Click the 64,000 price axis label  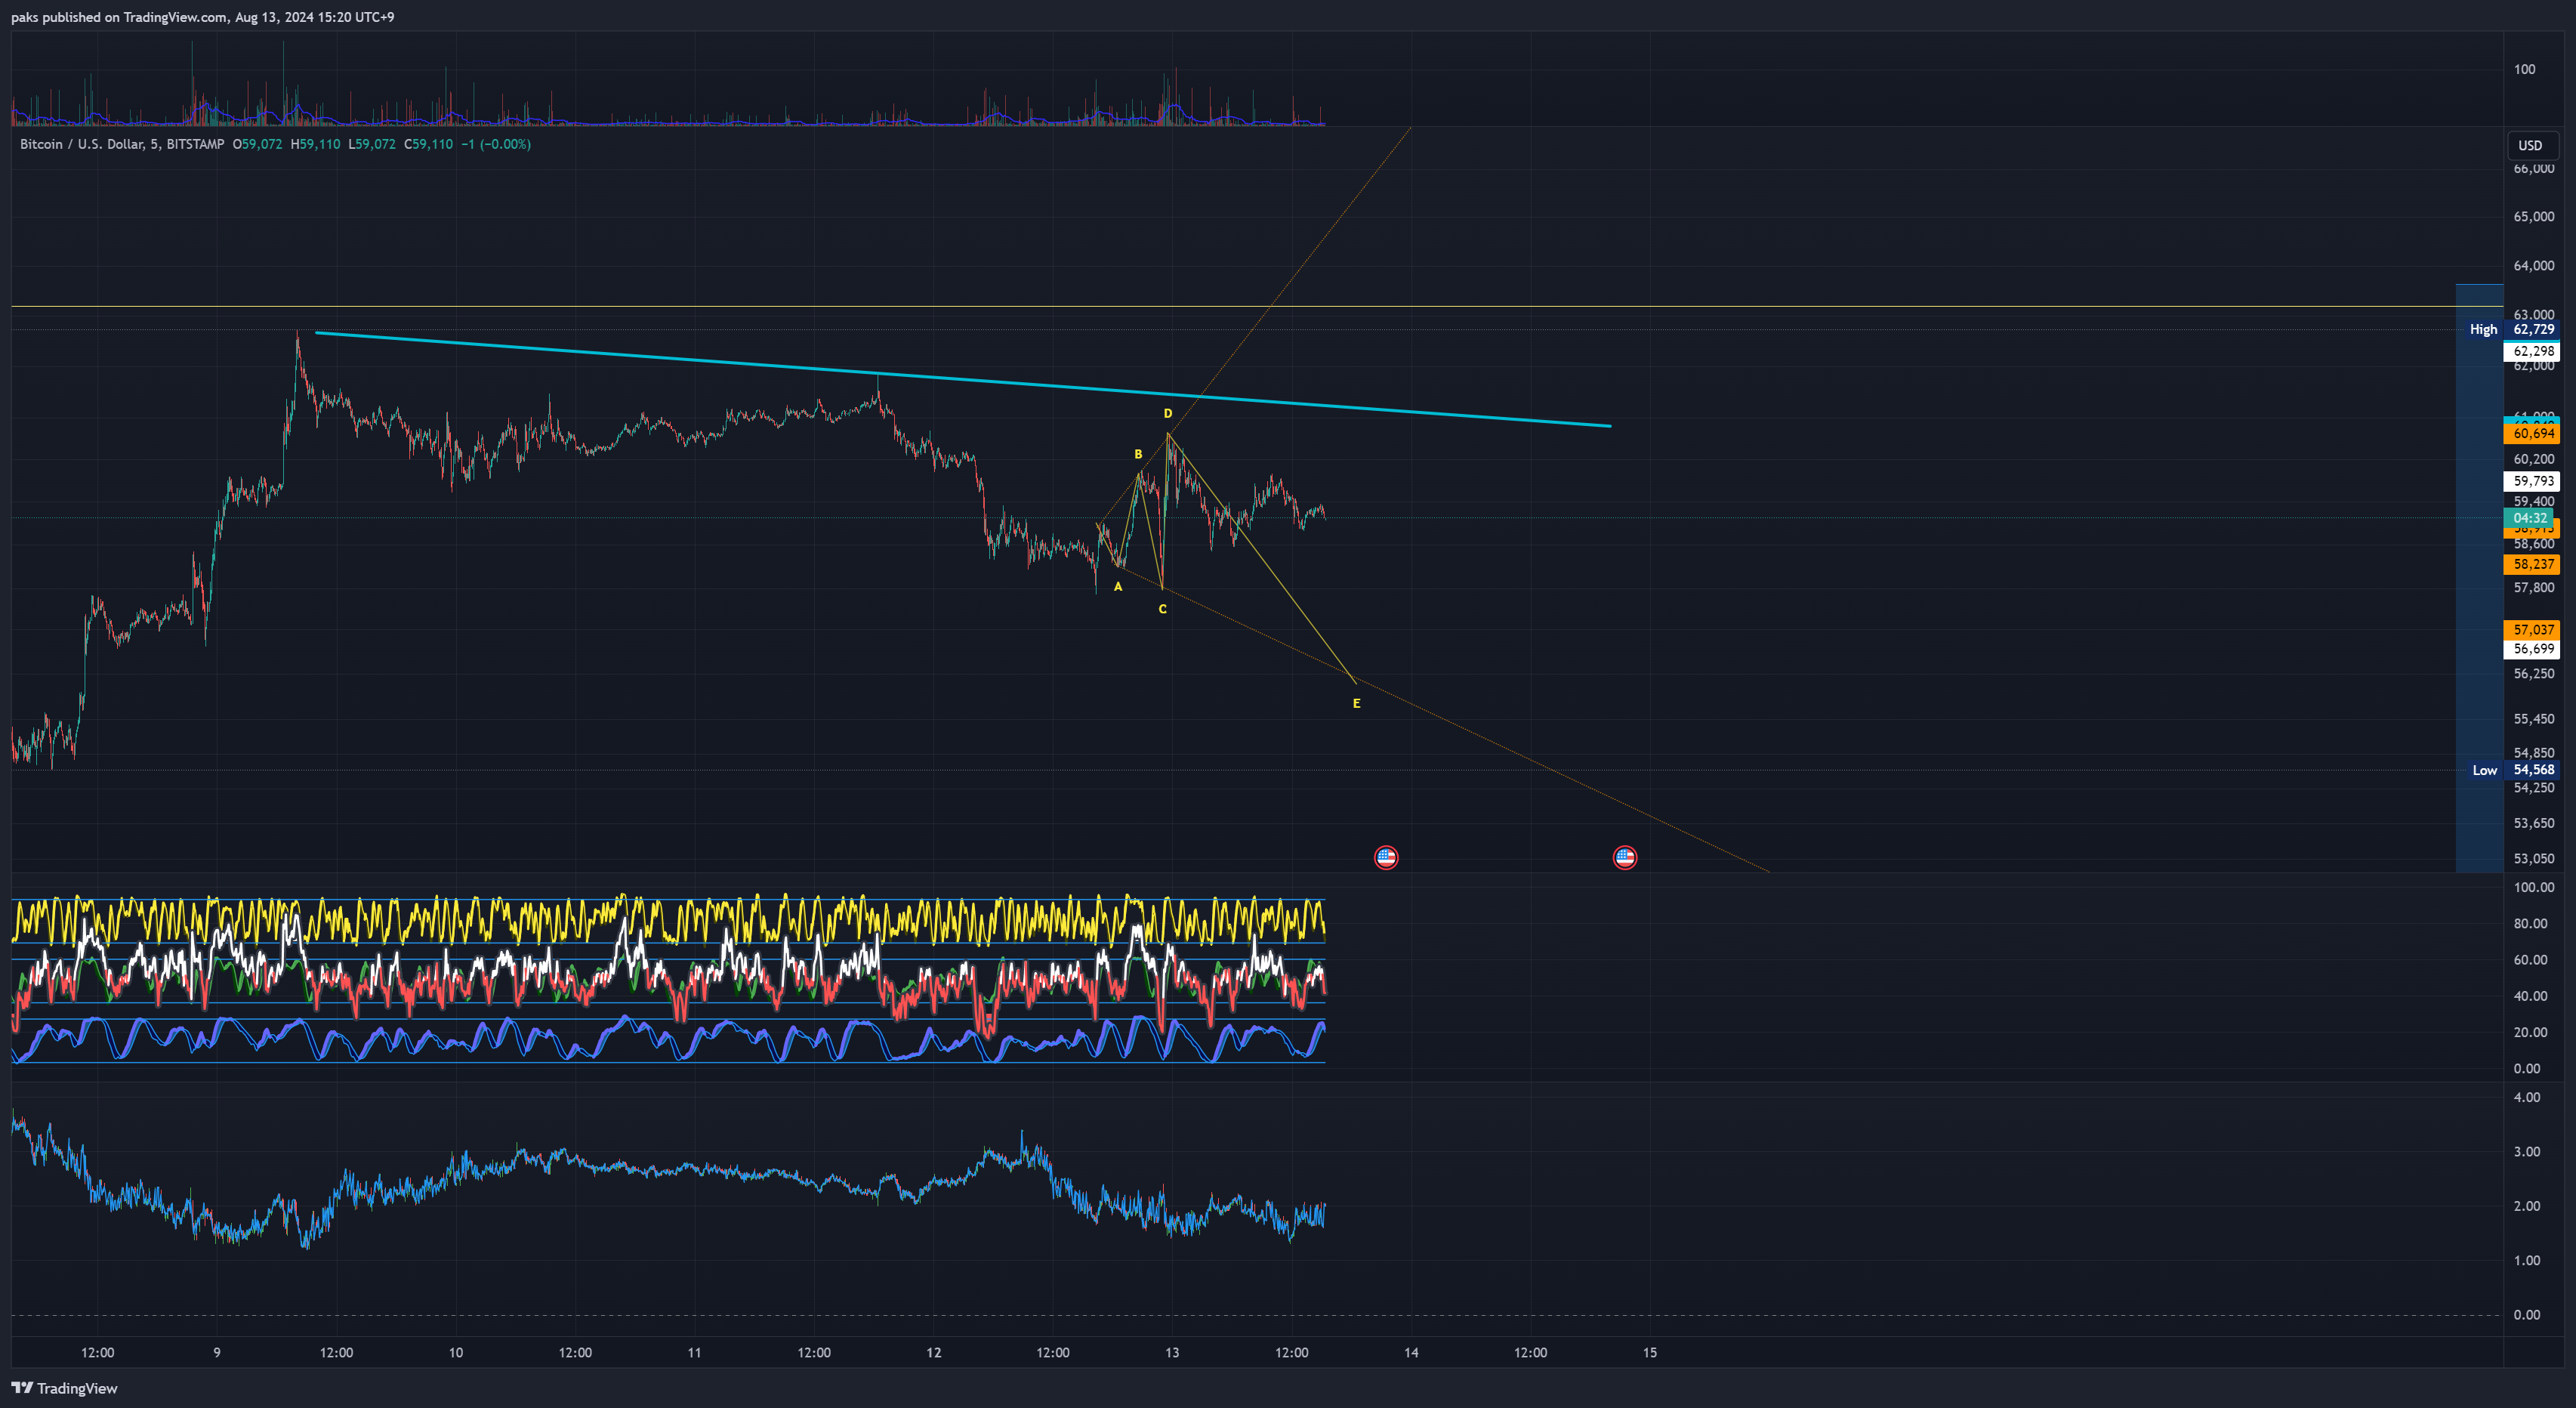pyautogui.click(x=2533, y=266)
